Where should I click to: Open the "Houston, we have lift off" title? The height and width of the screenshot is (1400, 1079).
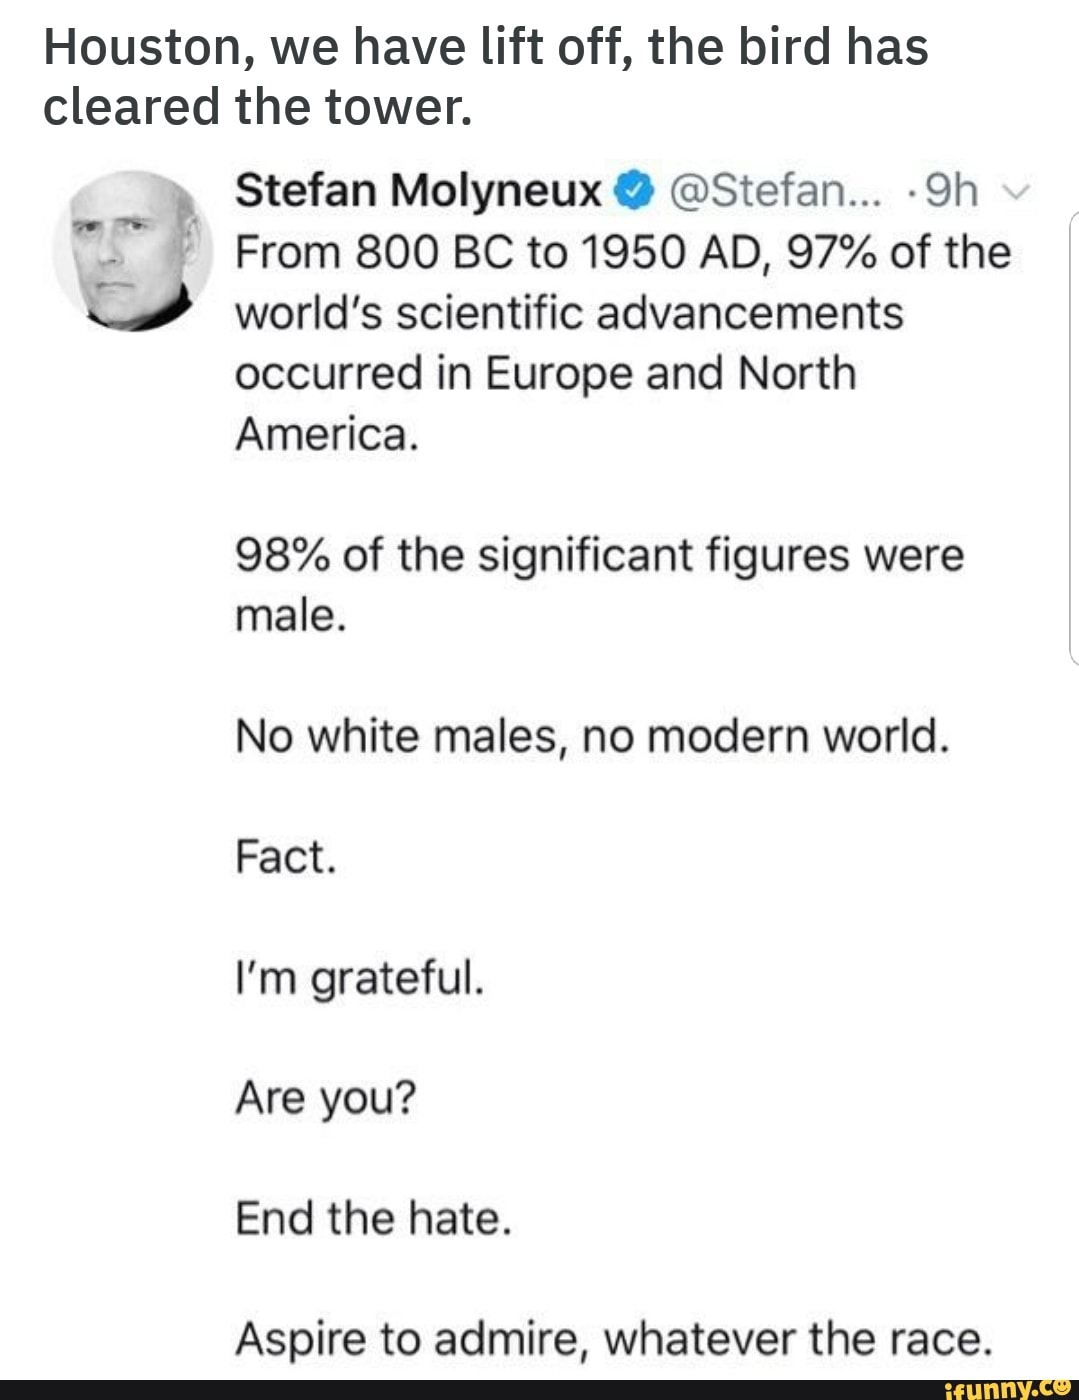click(x=486, y=47)
